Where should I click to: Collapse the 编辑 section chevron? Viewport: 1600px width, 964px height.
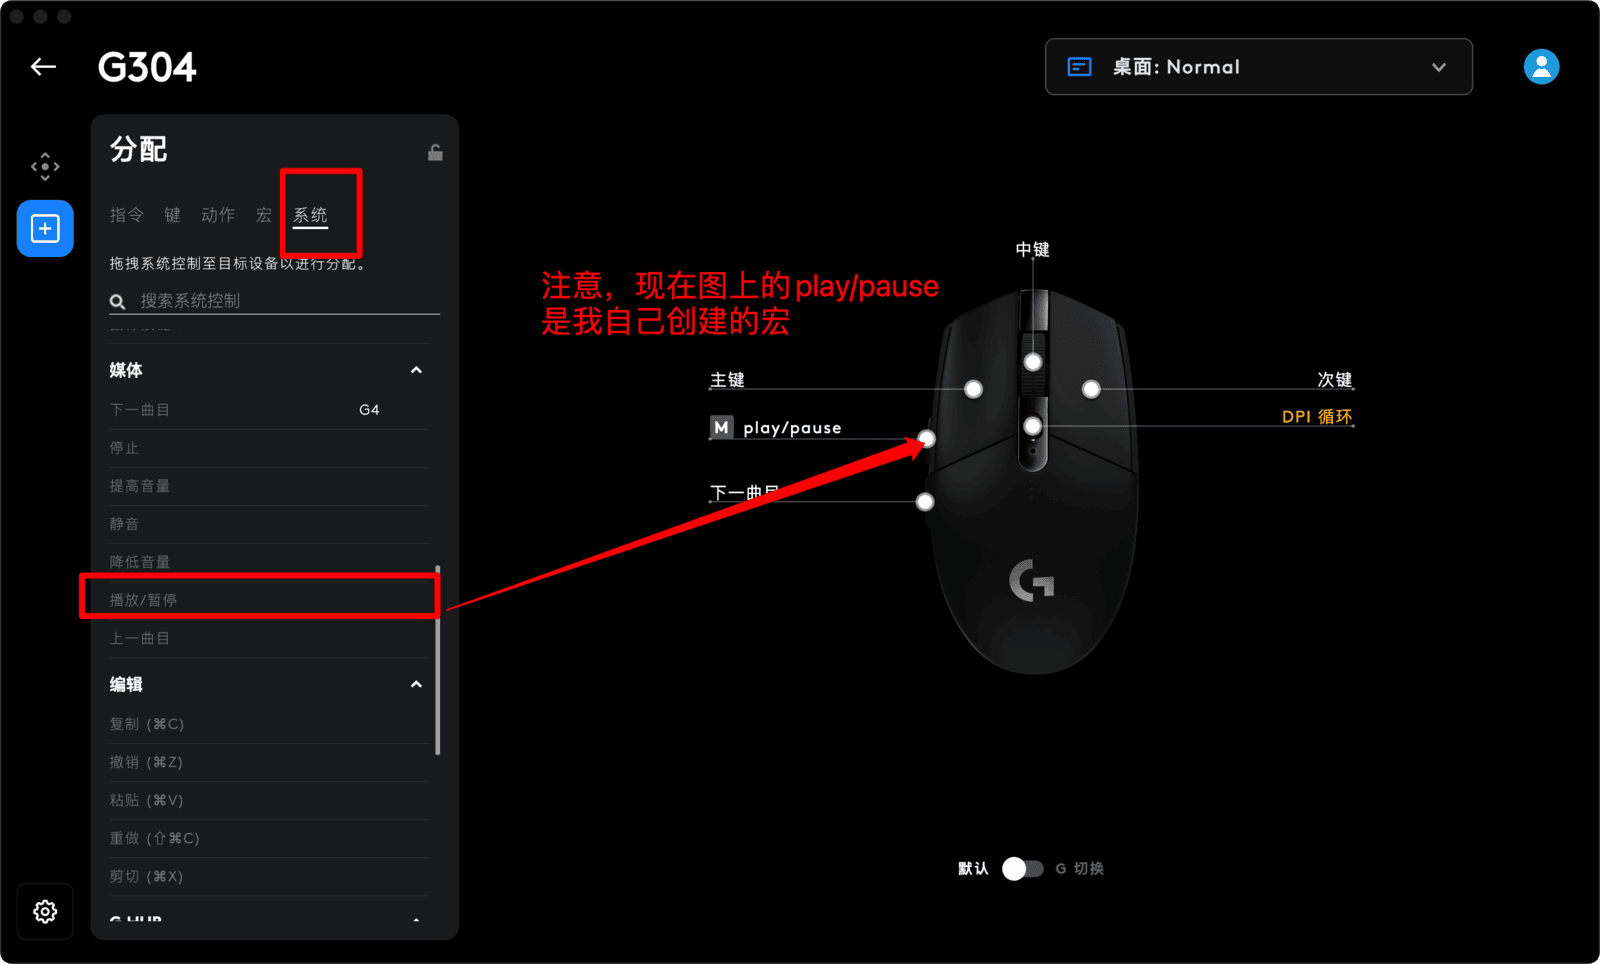tap(416, 684)
